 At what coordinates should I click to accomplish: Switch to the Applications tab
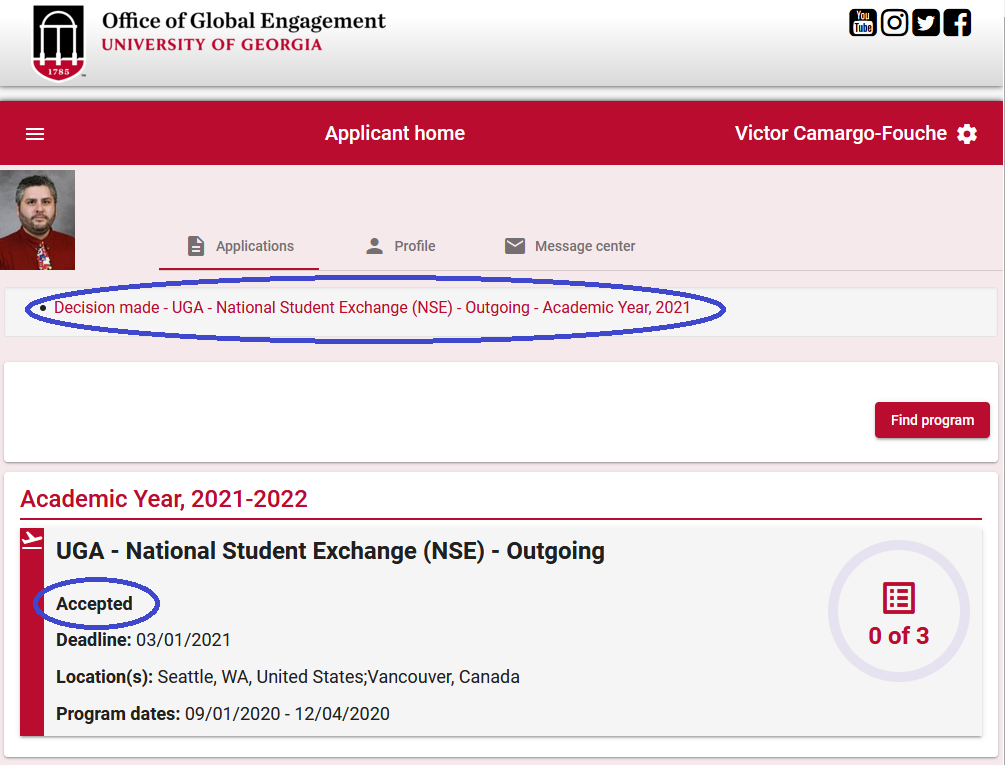click(x=239, y=247)
